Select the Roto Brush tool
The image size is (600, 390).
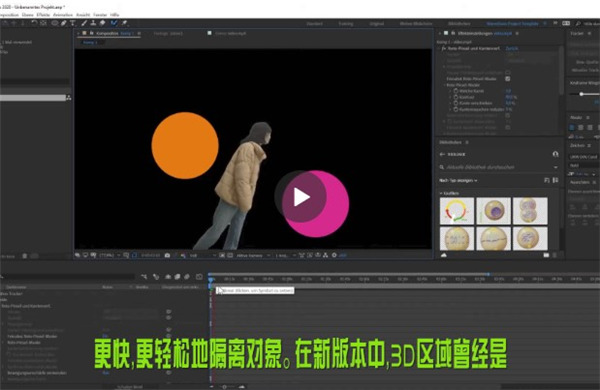point(114,23)
